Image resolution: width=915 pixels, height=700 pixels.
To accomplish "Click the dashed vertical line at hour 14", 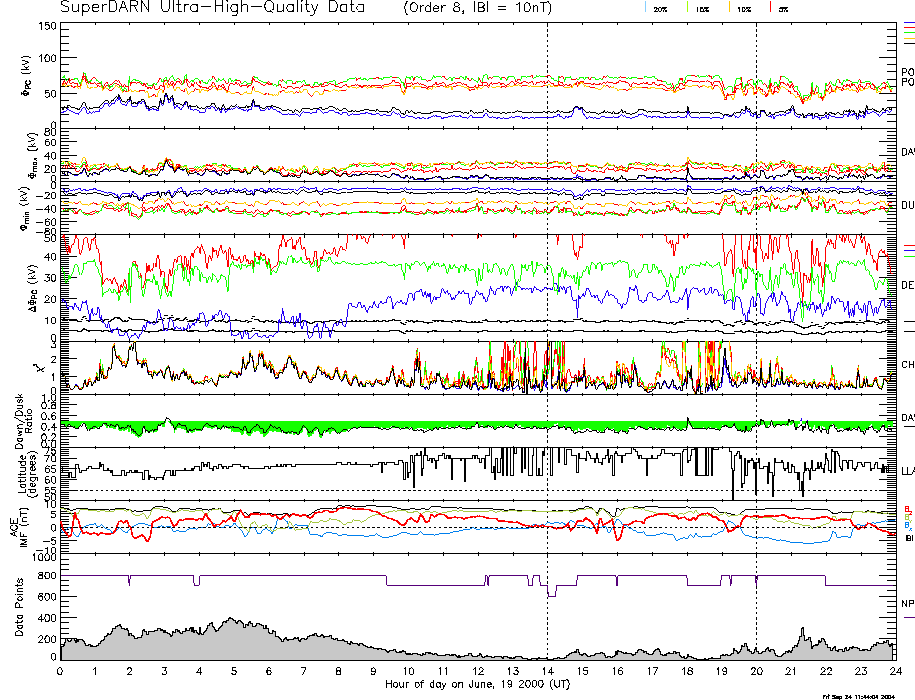I will [547, 300].
